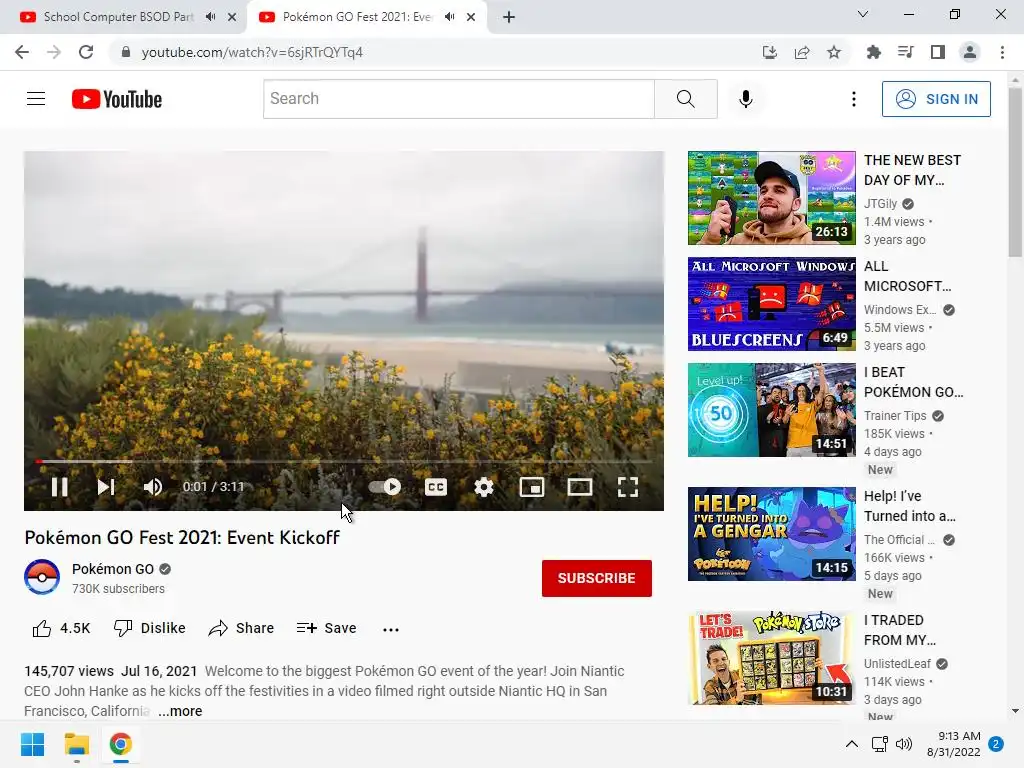Click the YouTube Search input field
Screen dimensions: 1024x768
tap(458, 99)
